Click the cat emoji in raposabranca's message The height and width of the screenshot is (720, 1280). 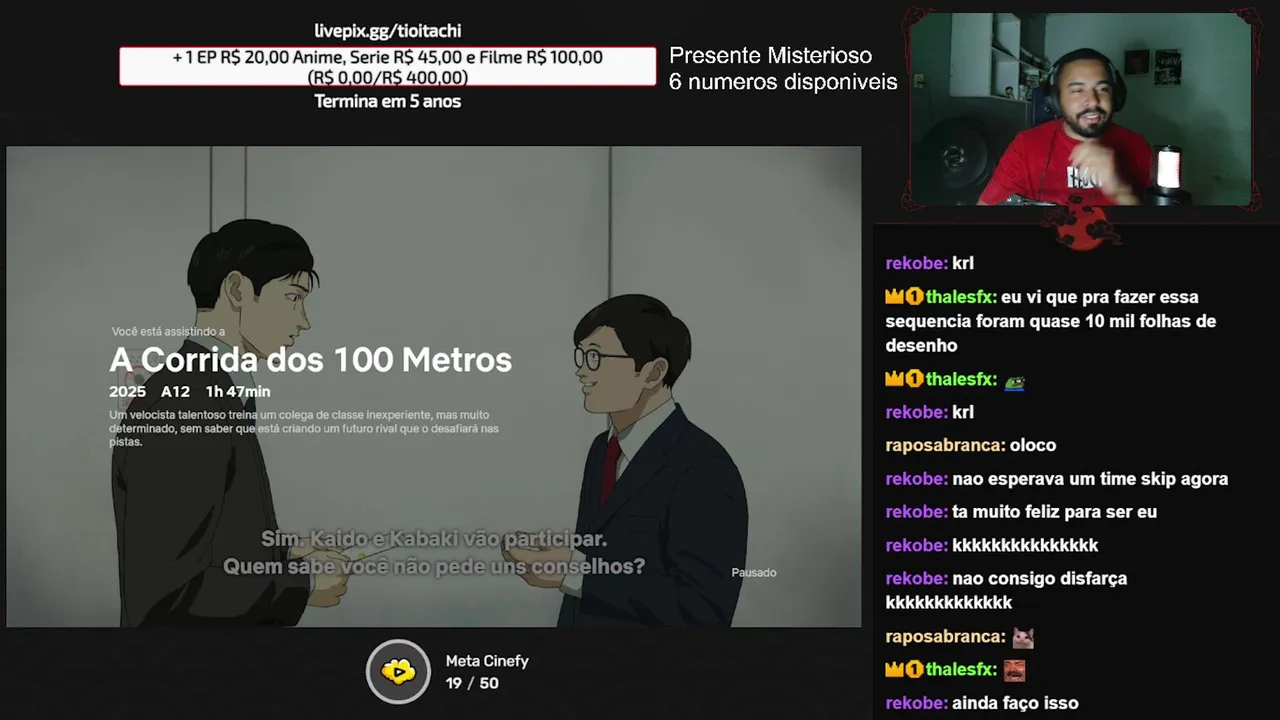(x=1022, y=637)
